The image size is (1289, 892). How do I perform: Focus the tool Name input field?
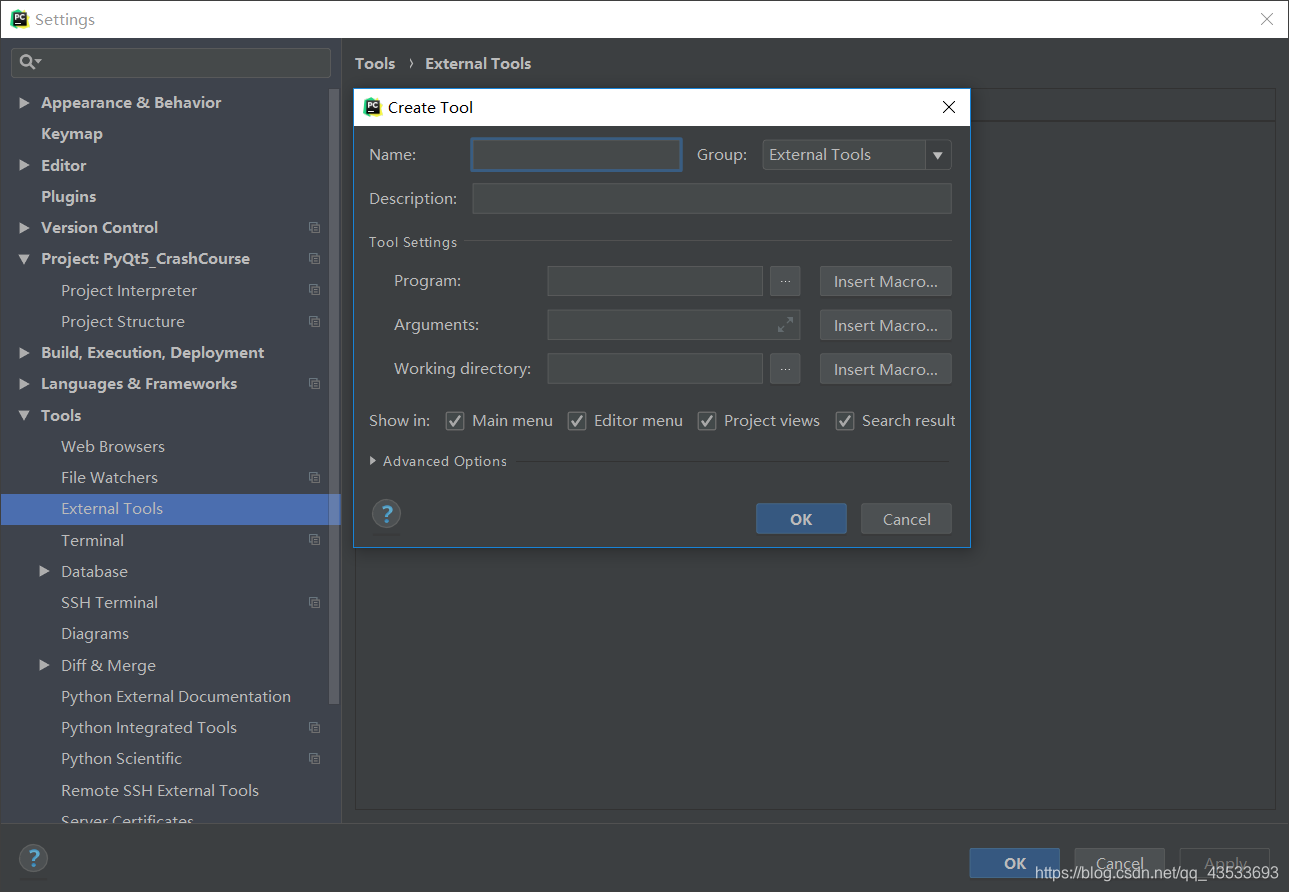577,155
